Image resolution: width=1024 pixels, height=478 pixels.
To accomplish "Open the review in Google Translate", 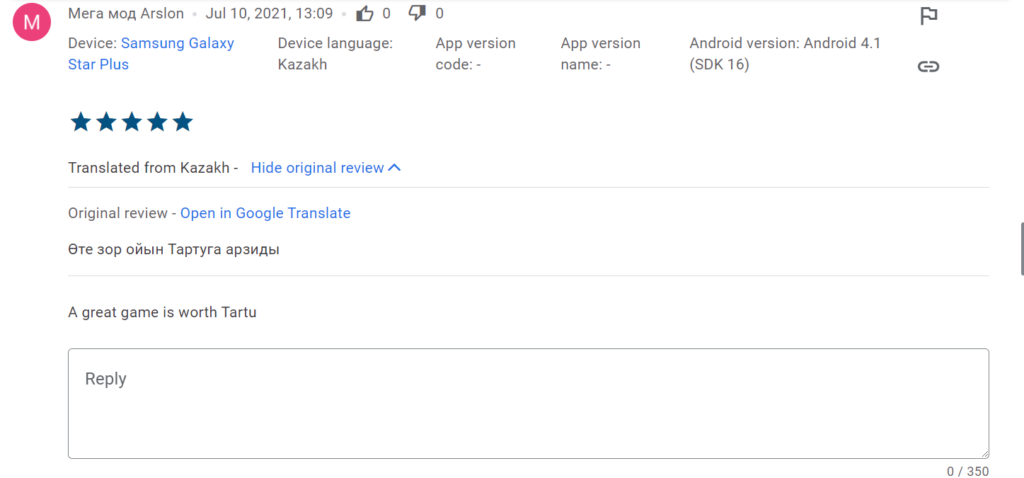I will 265,213.
